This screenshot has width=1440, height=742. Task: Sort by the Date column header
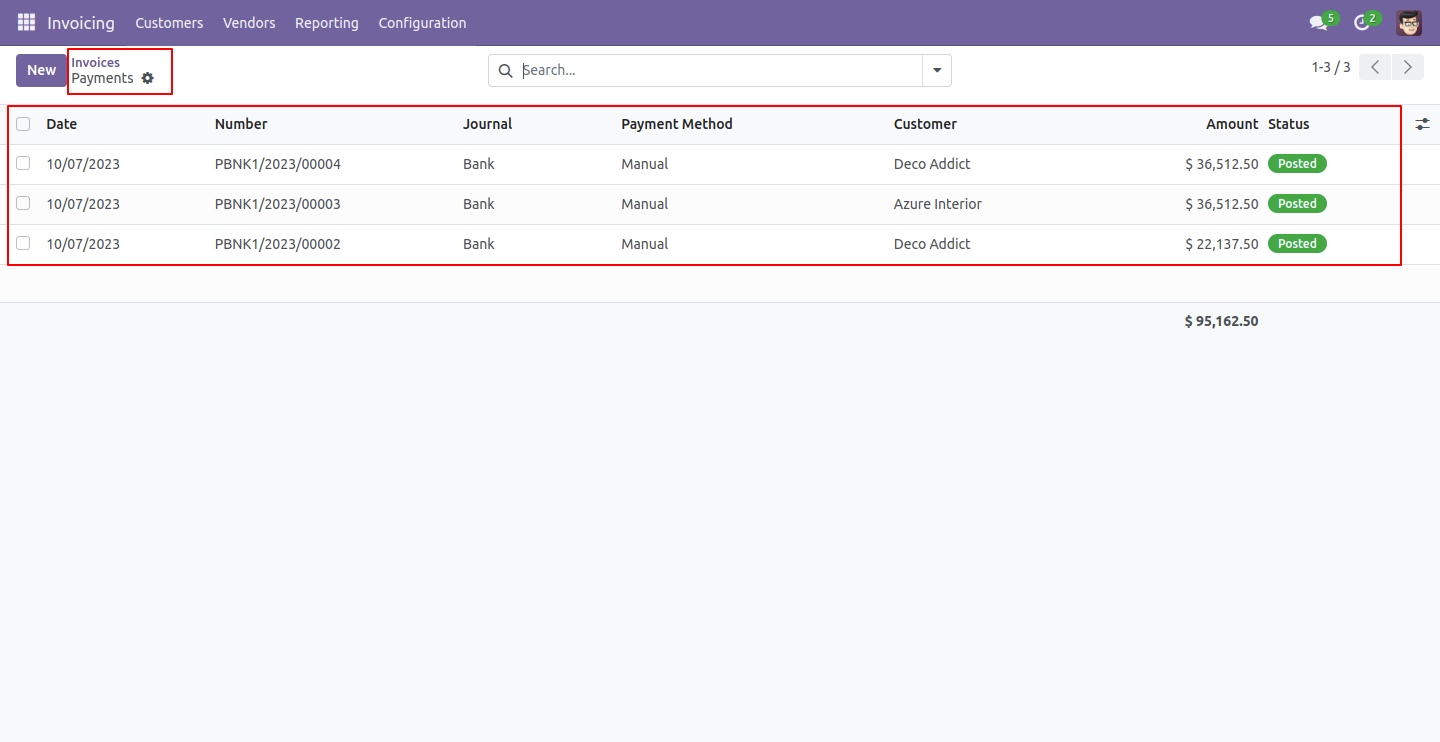[x=62, y=124]
